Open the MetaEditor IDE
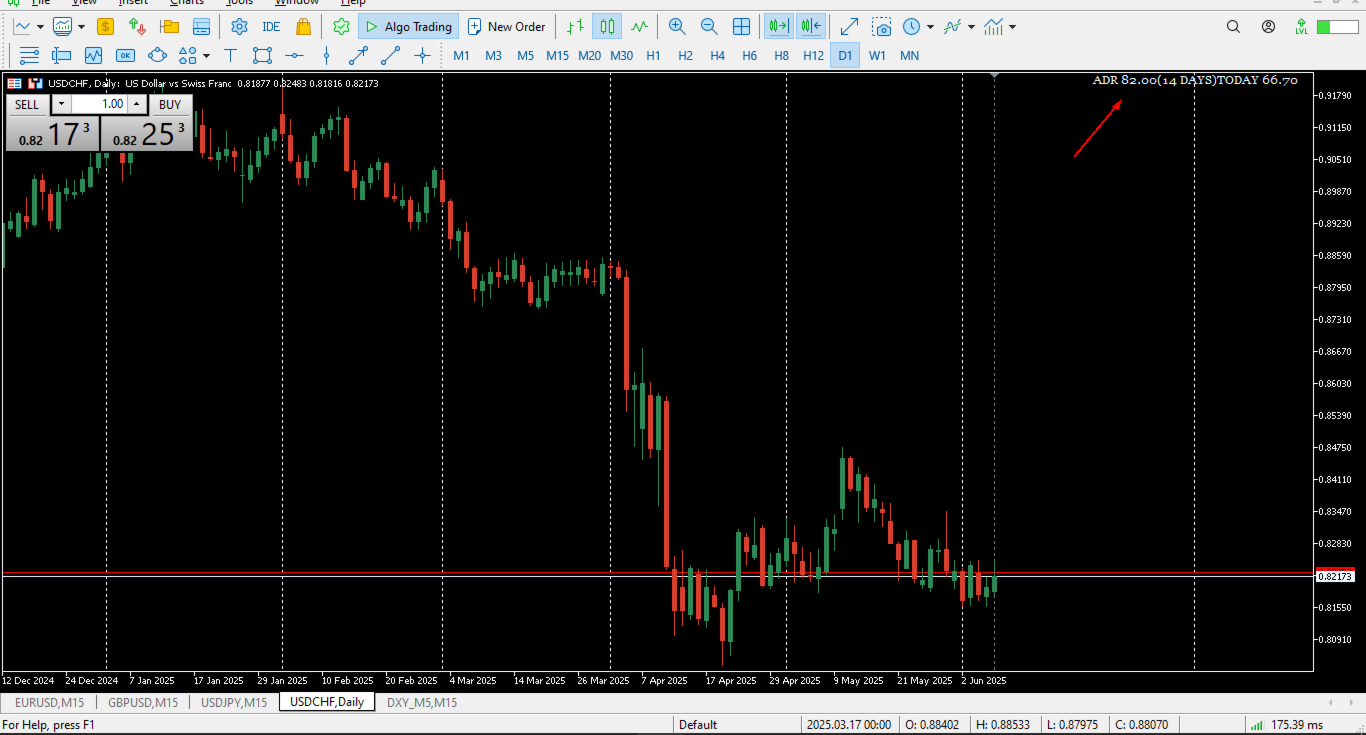The width and height of the screenshot is (1366, 735). pos(271,26)
